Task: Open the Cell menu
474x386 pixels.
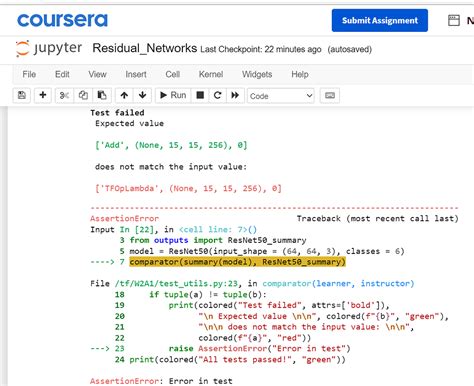Action: pyautogui.click(x=173, y=74)
